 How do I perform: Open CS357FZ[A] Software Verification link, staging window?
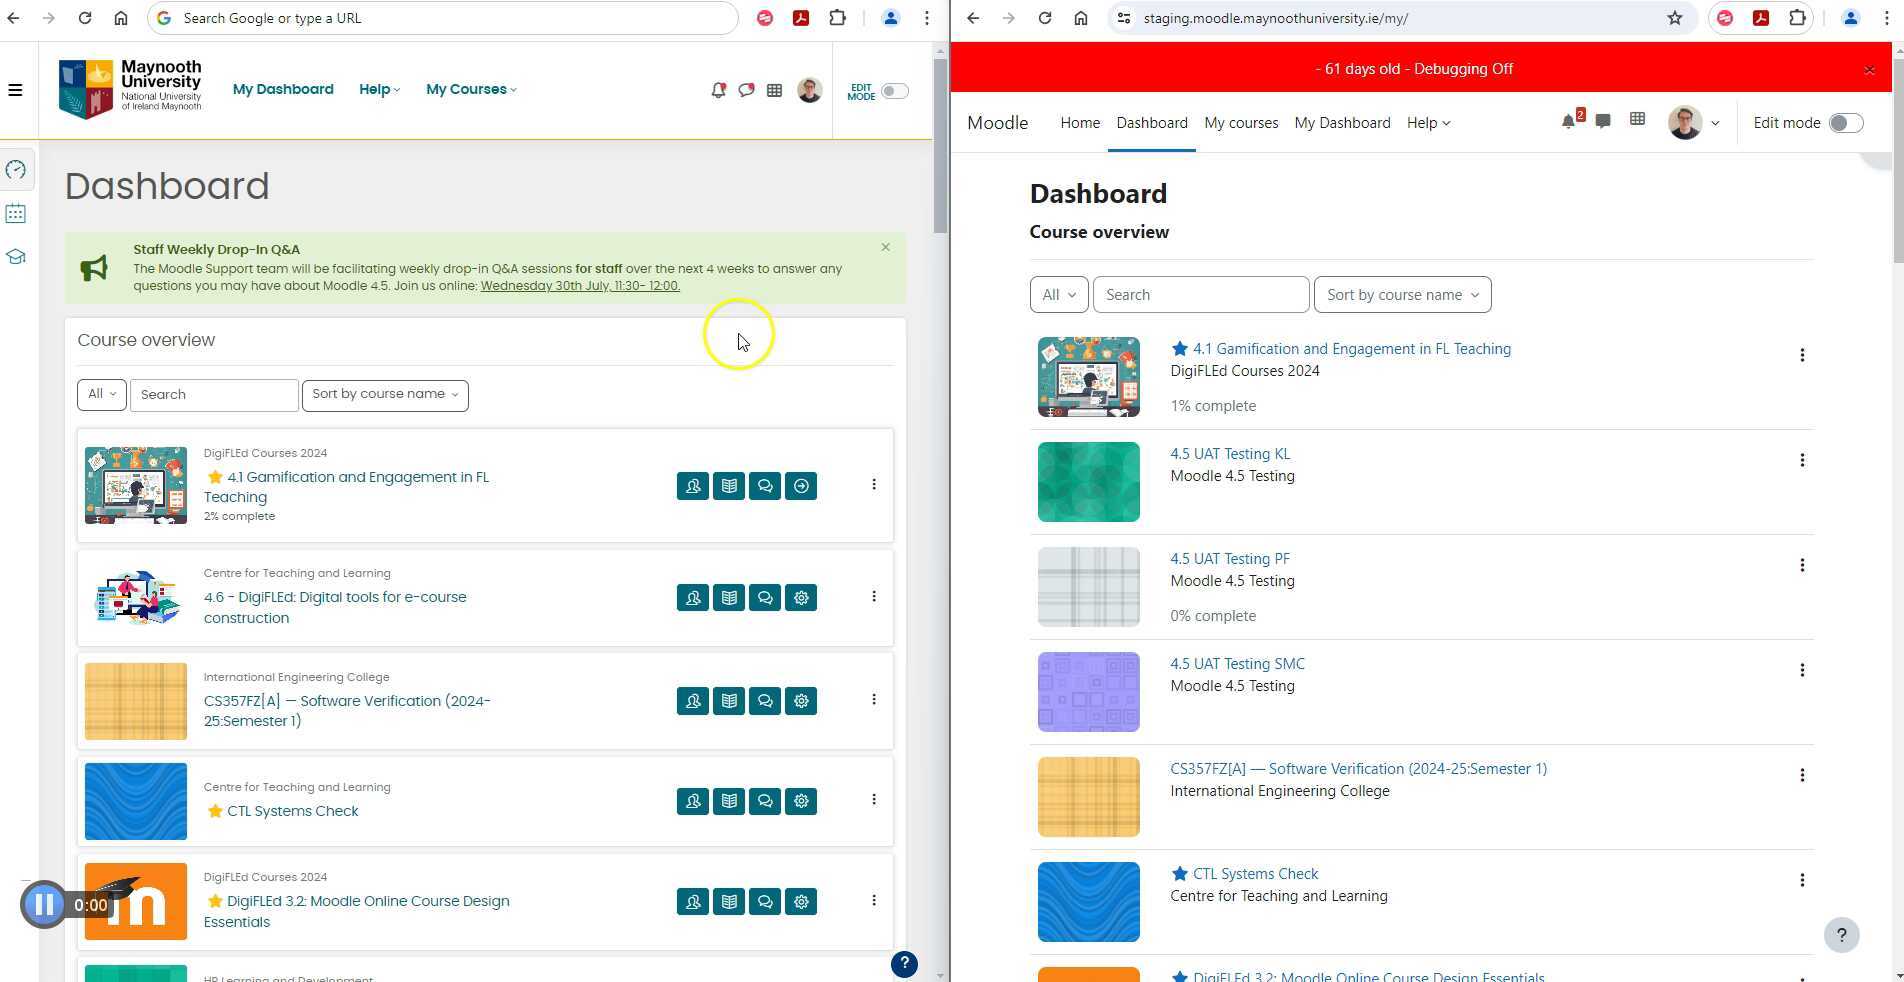coord(1358,769)
